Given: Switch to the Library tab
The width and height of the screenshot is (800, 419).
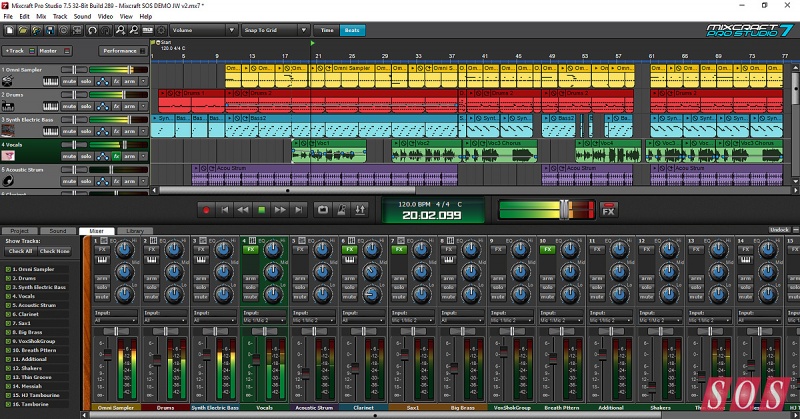Looking at the screenshot, I should [x=135, y=231].
